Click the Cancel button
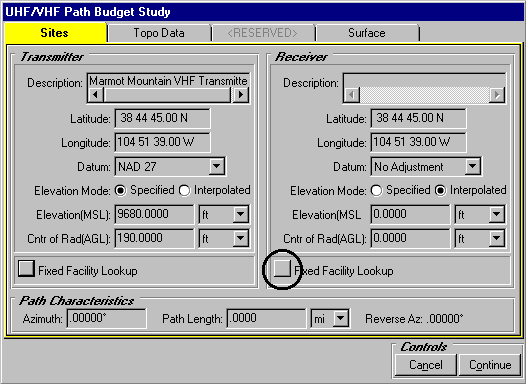 pos(426,365)
